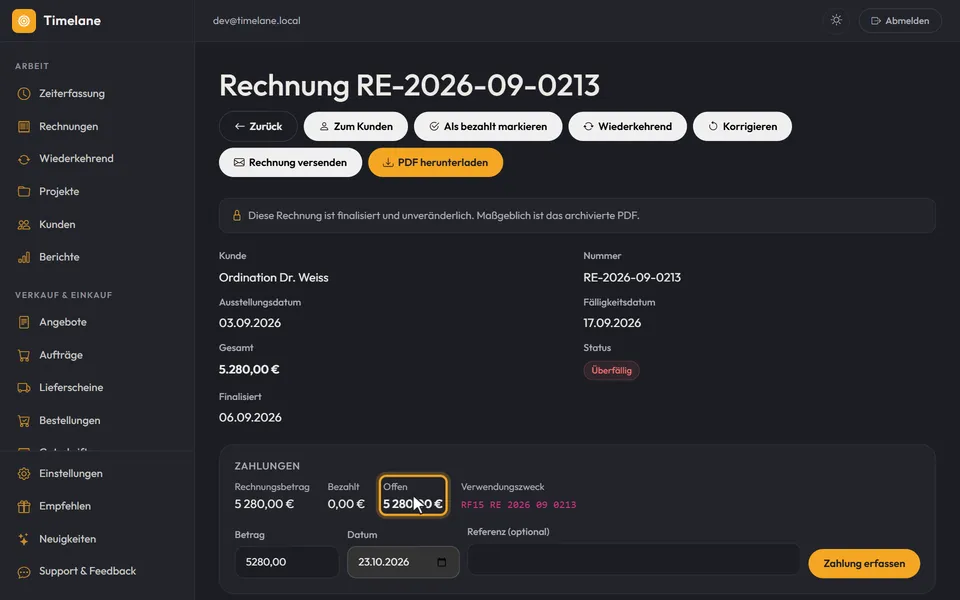Click the Wiederkehrend action button
The image size is (960, 600).
(628, 126)
